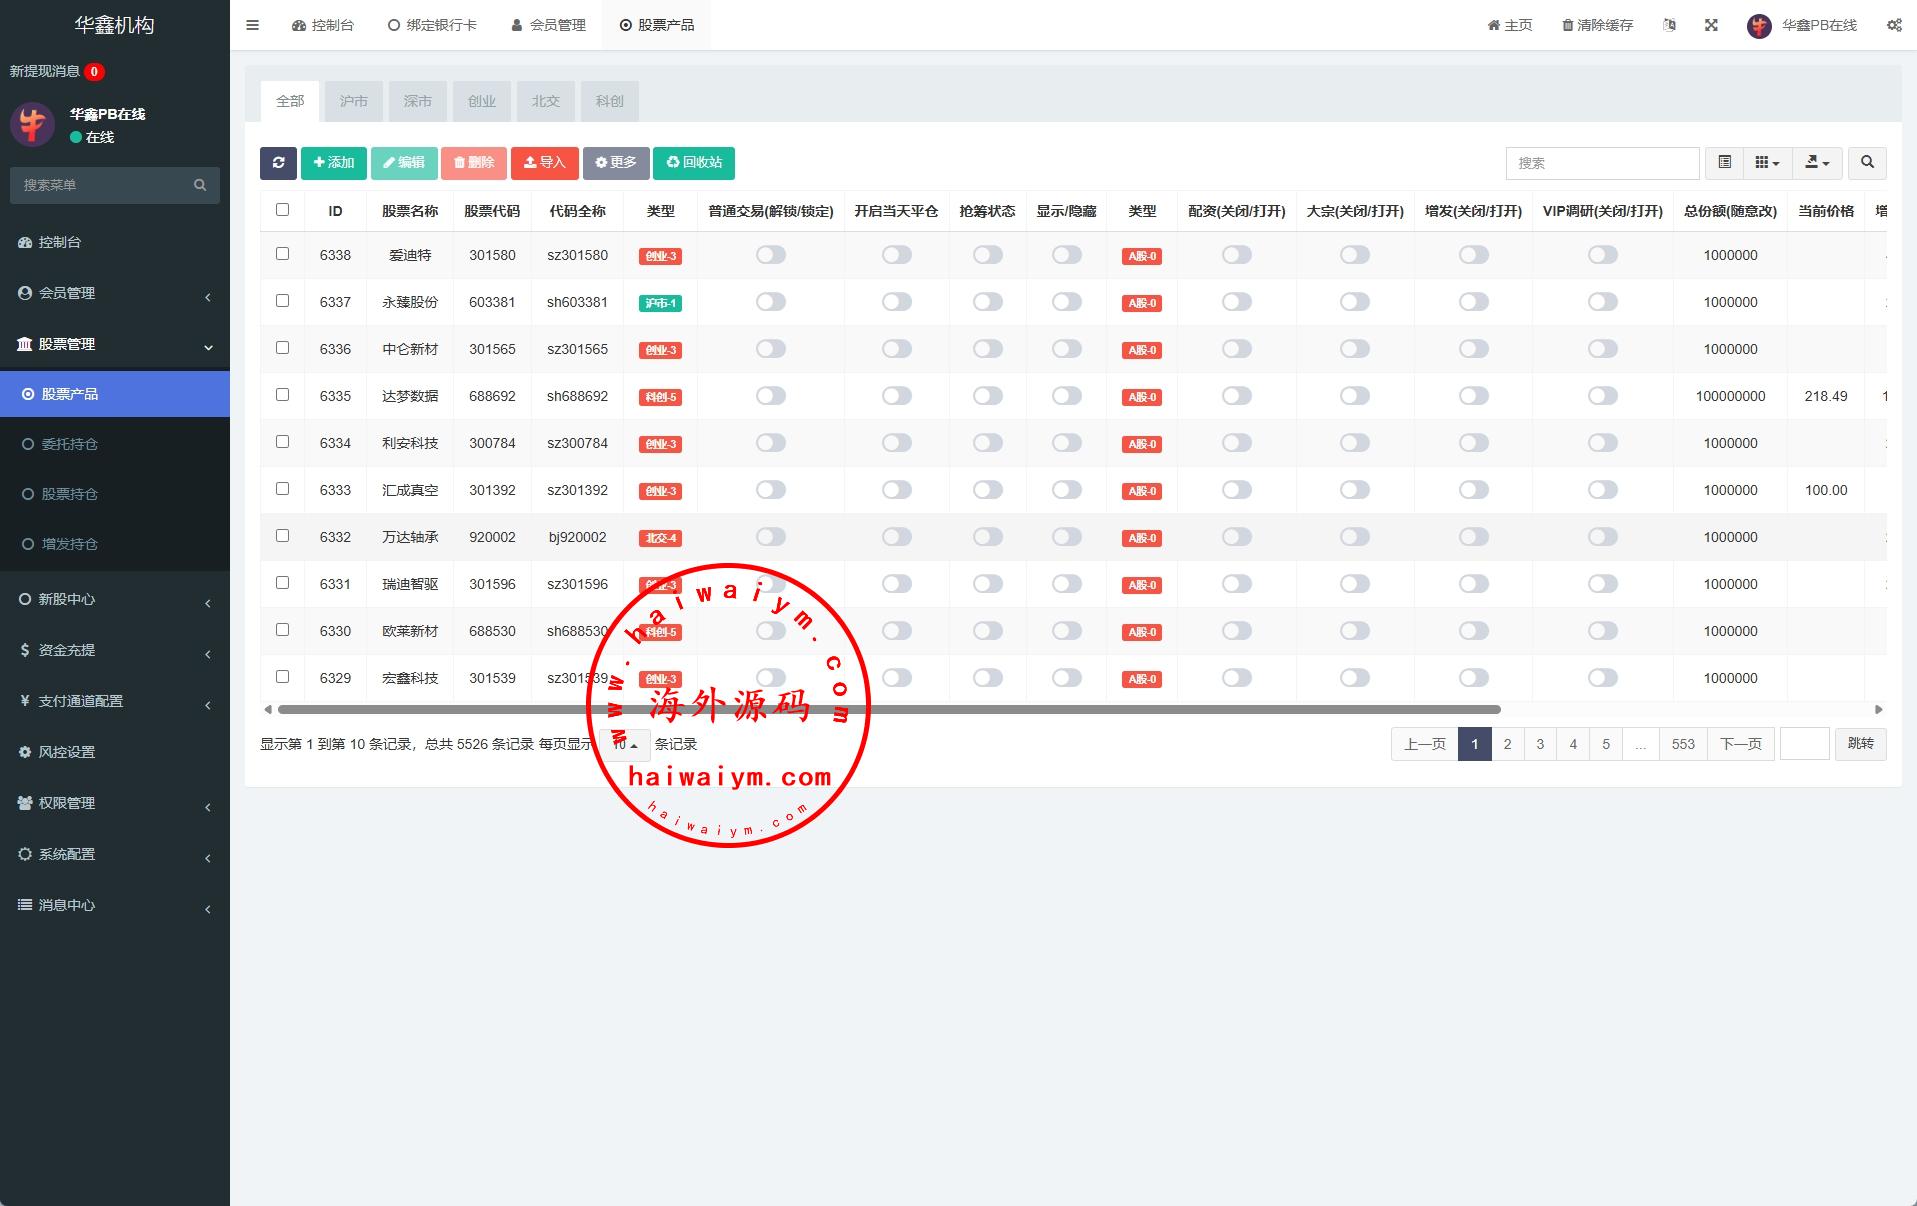This screenshot has width=1917, height=1206.
Task: Toggle the table card view icon
Action: pyautogui.click(x=1725, y=163)
